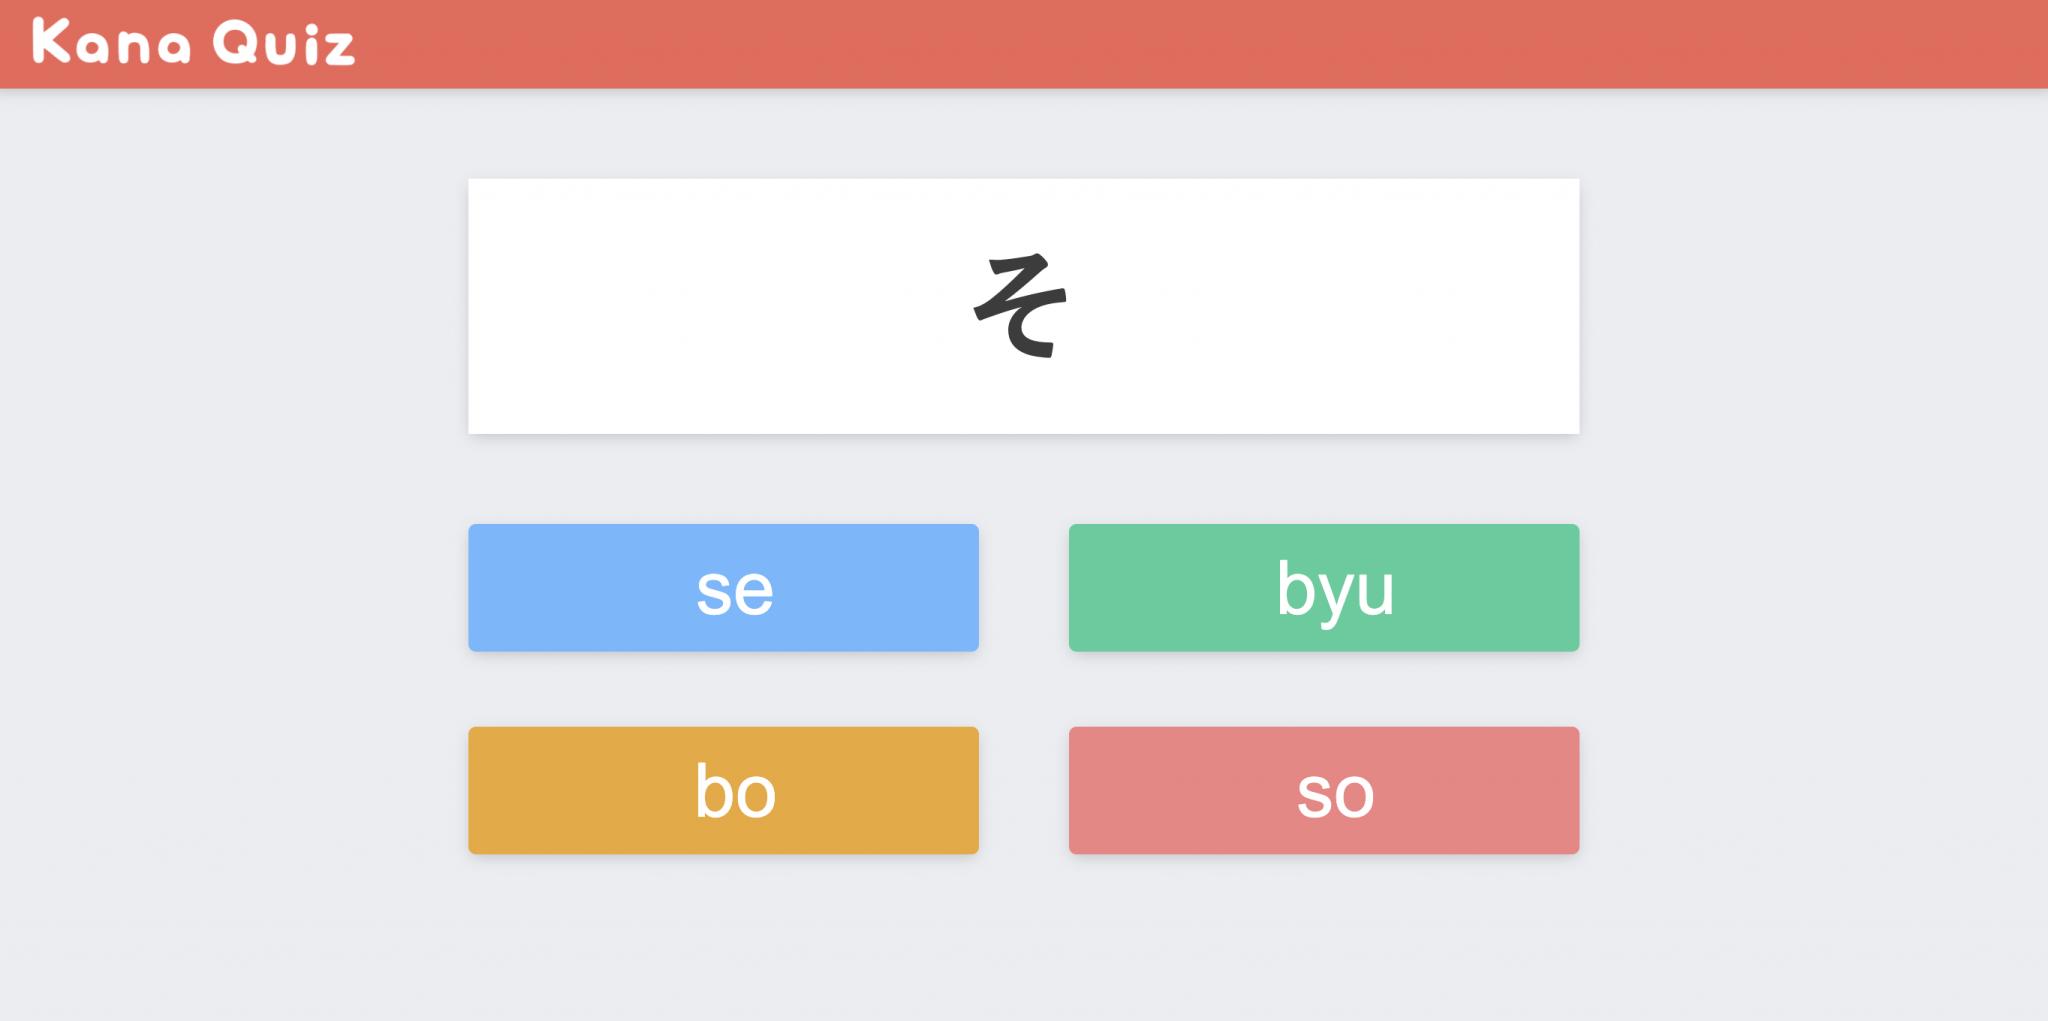Select the top-left answer option "se"
This screenshot has width=2048, height=1021.
click(723, 588)
